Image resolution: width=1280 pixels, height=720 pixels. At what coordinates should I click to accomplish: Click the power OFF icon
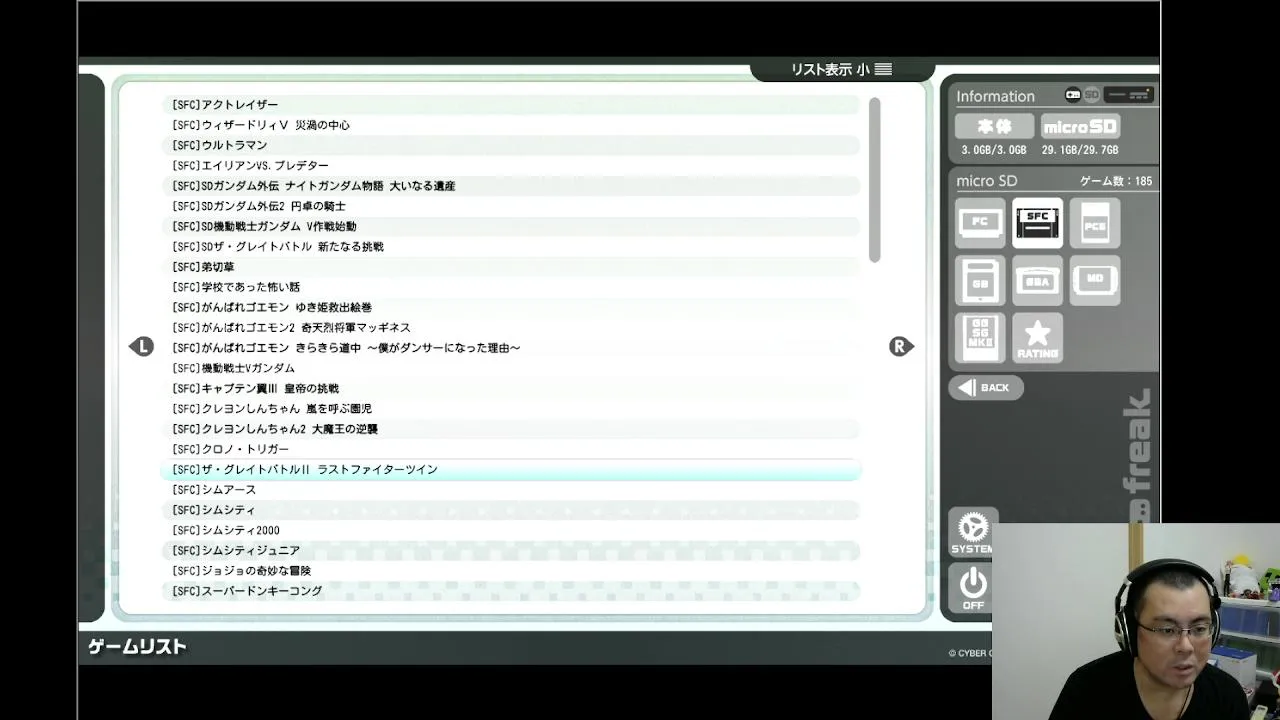972,587
